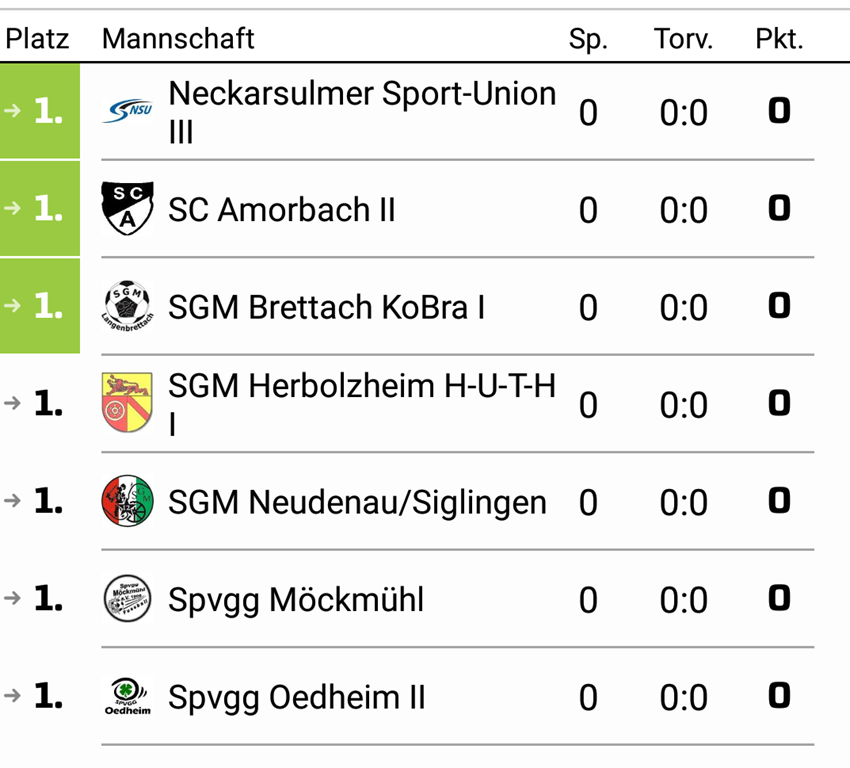Click the green rank badge for SC Amorbach II

pyautogui.click(x=40, y=208)
